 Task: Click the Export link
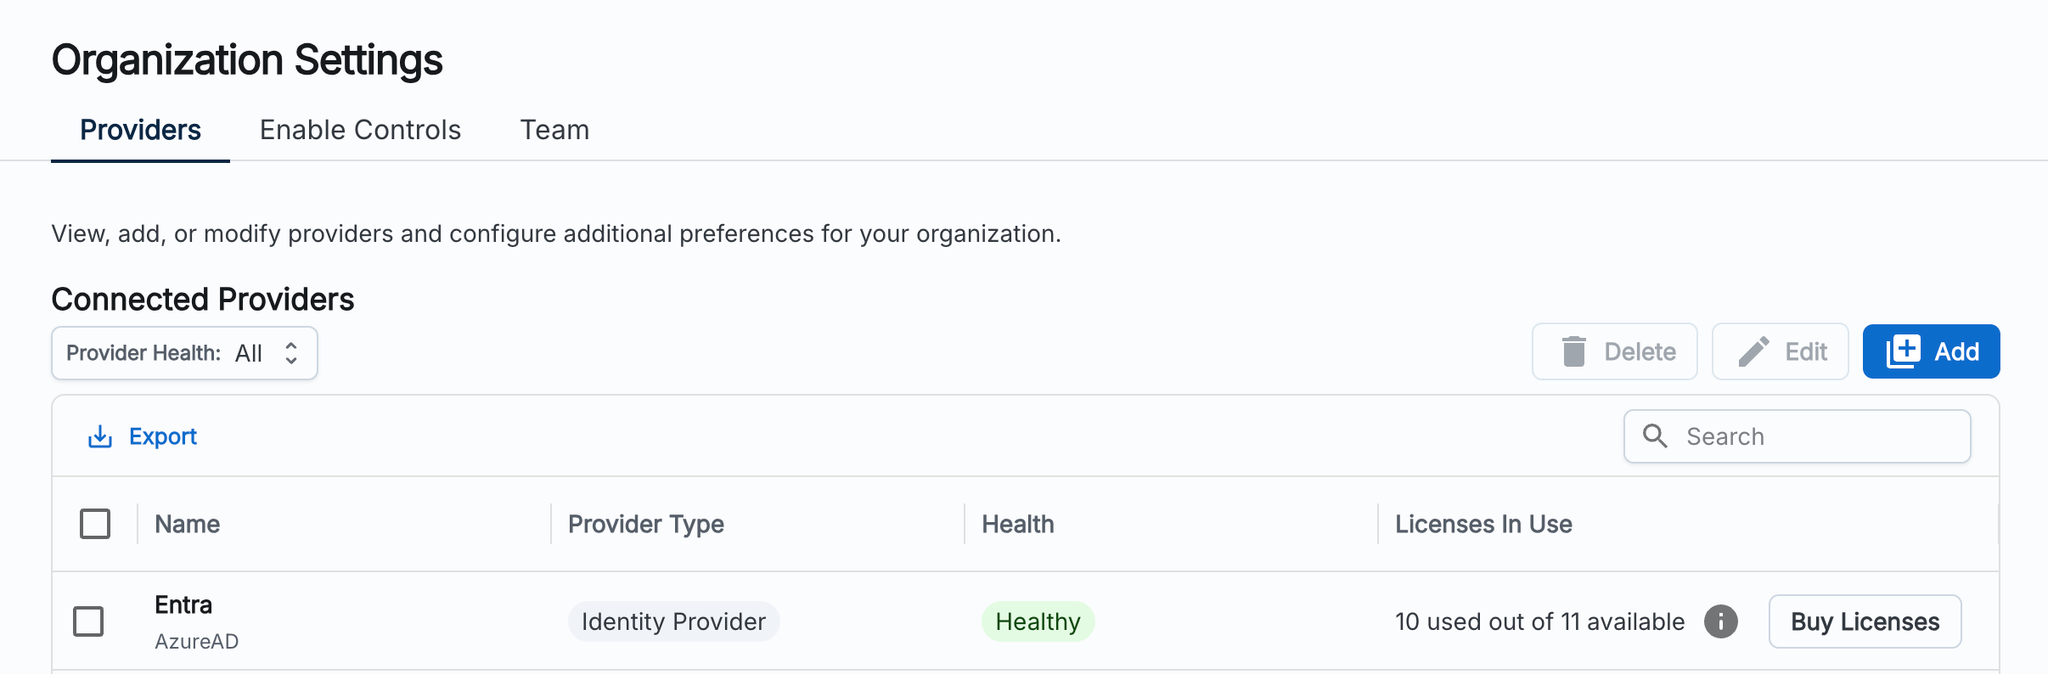tap(162, 437)
